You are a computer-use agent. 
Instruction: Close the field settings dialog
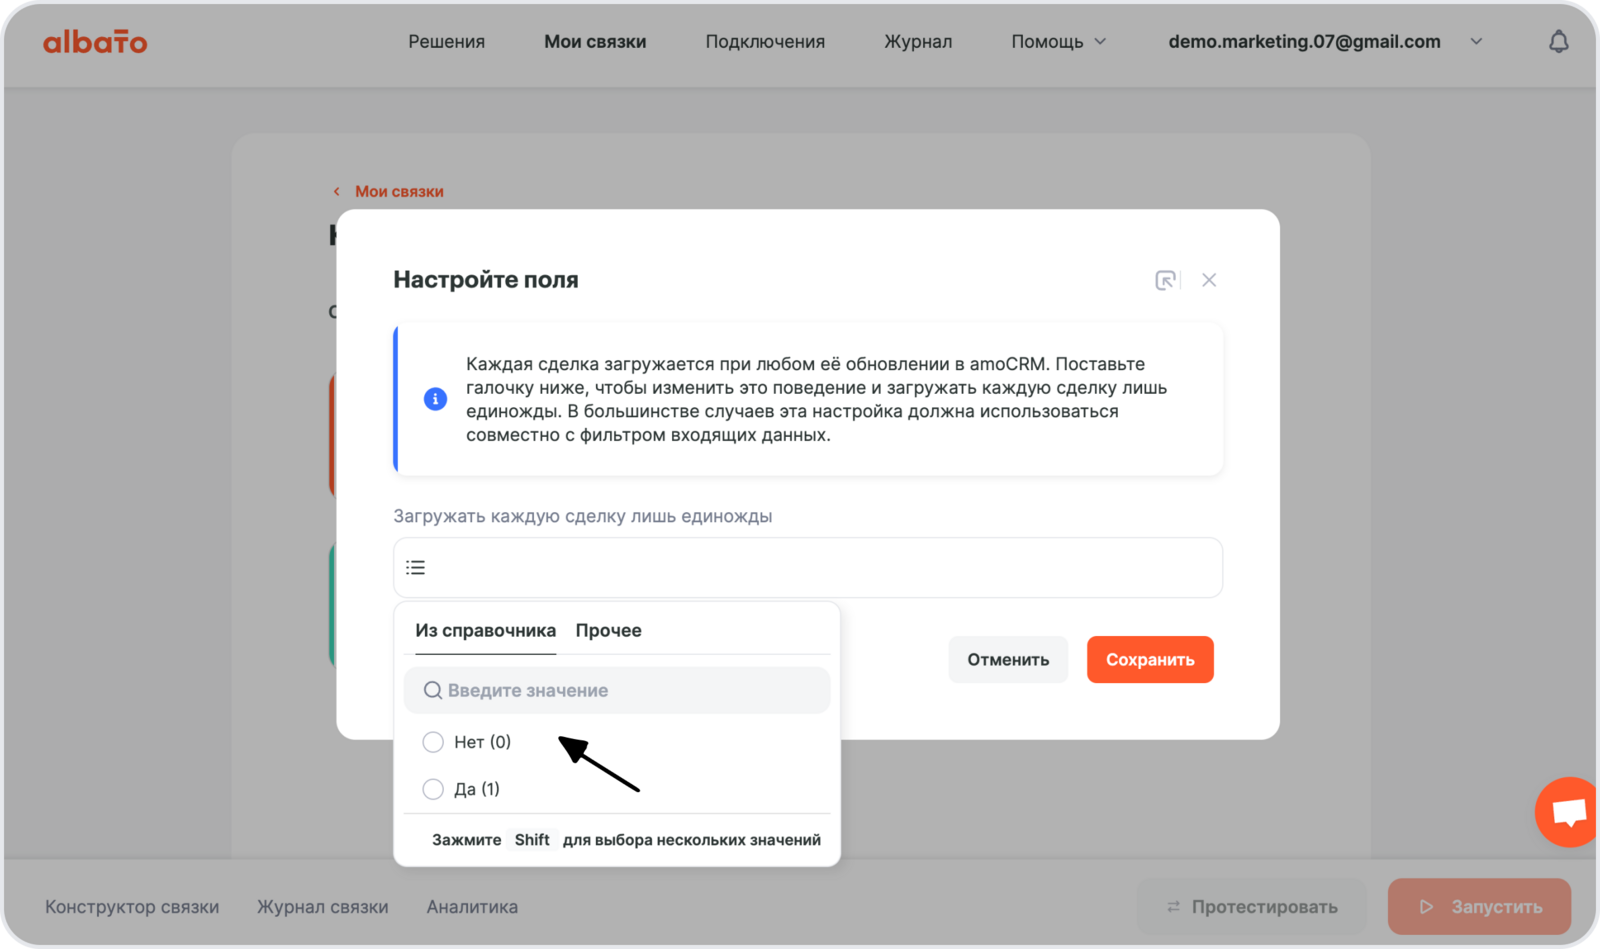[1209, 280]
